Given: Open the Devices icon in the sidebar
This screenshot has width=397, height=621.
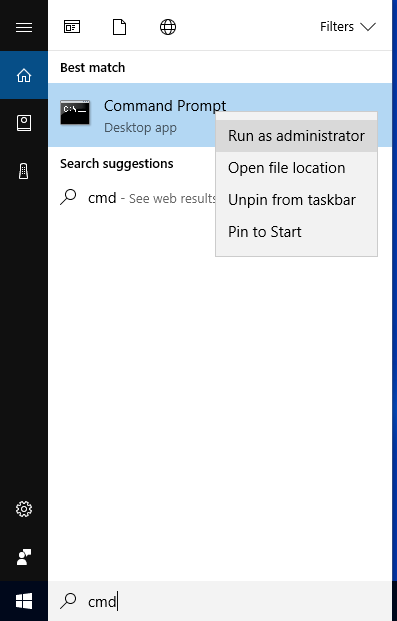Looking at the screenshot, I should point(24,171).
